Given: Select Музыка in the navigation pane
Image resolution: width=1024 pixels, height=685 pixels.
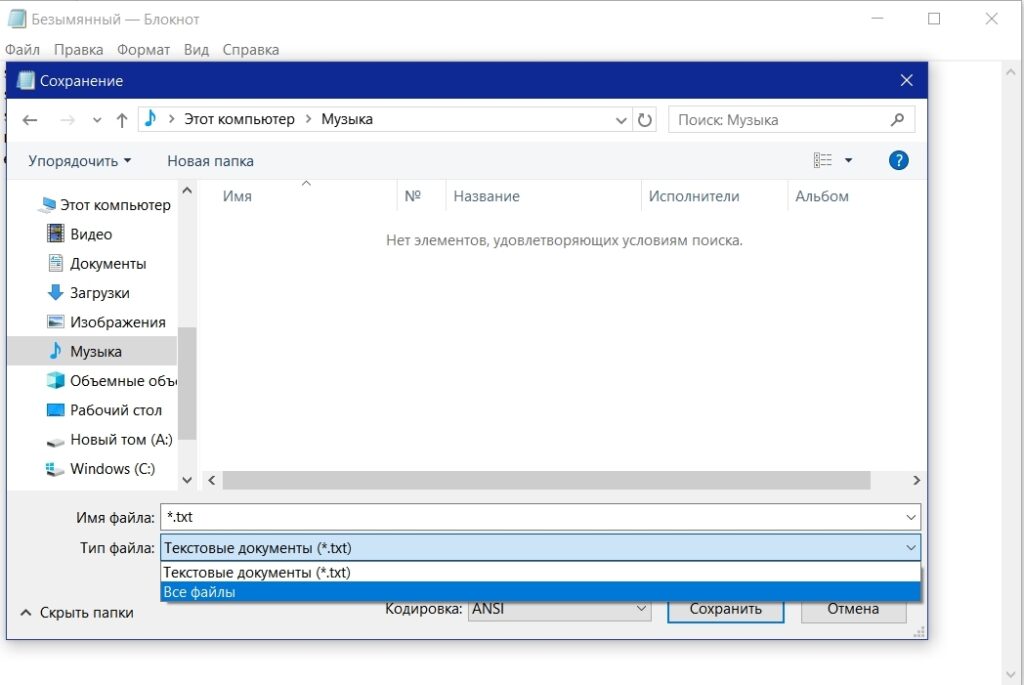Looking at the screenshot, I should (92, 351).
